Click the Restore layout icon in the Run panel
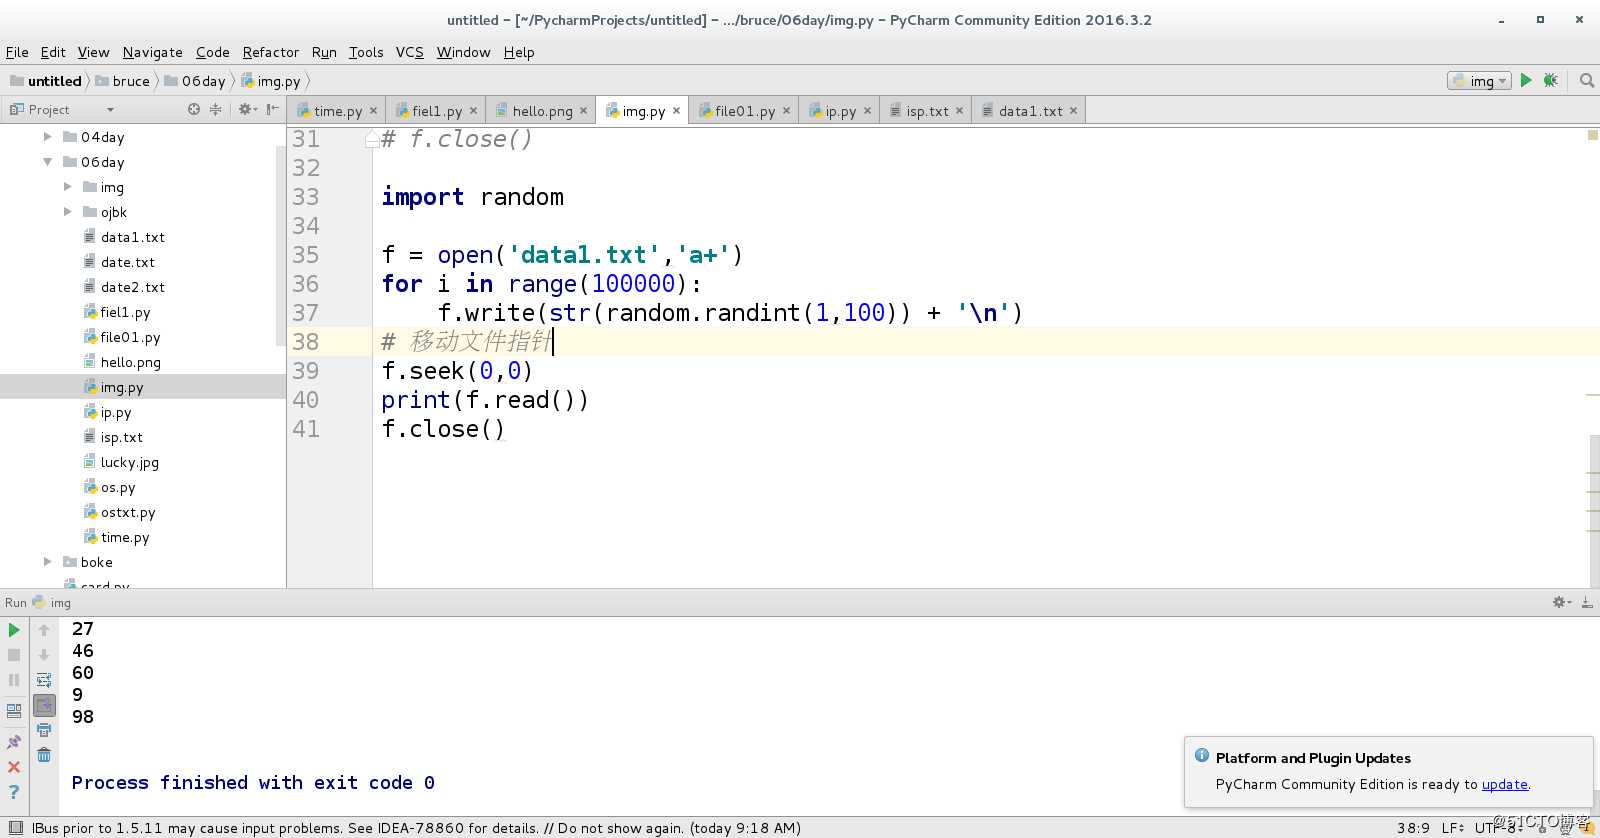 14,711
